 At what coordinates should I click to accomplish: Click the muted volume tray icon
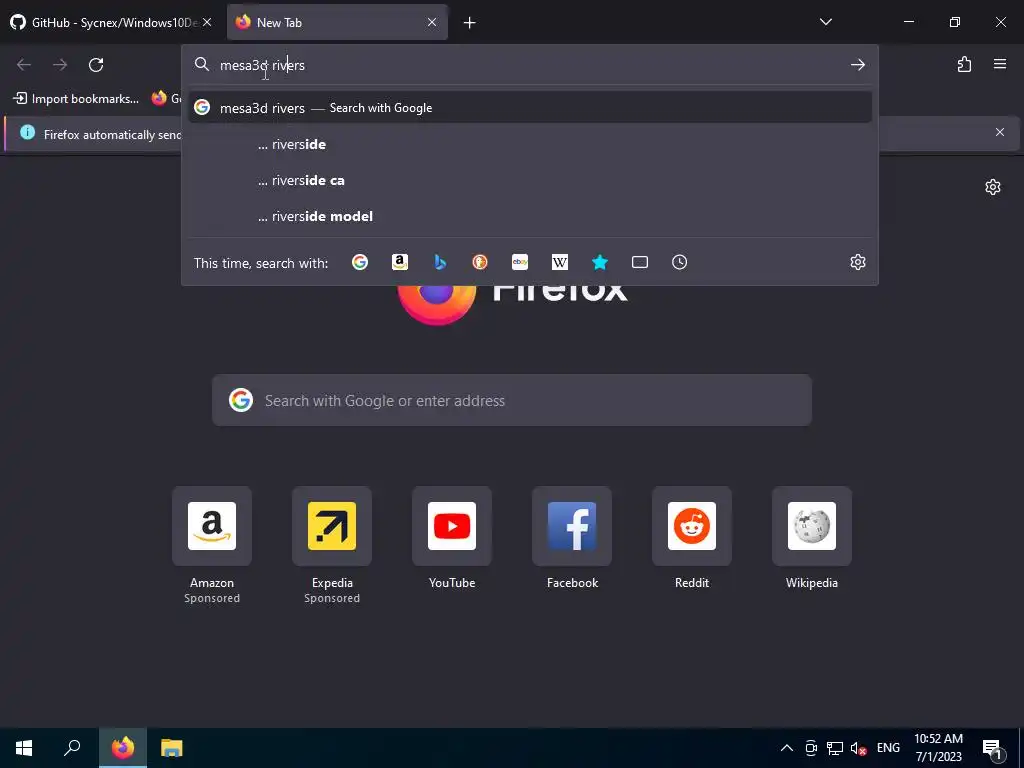click(858, 748)
